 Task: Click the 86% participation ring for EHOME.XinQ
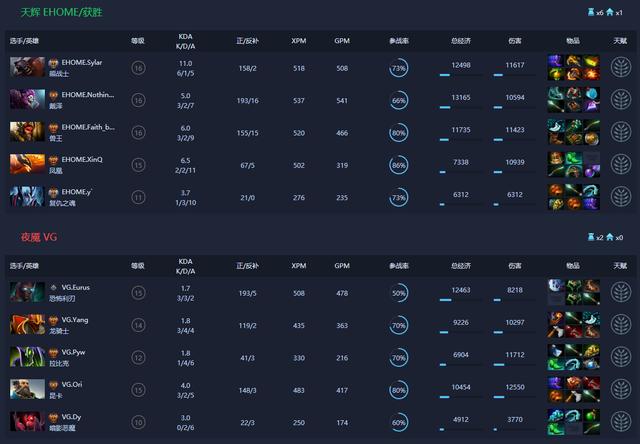coord(398,165)
